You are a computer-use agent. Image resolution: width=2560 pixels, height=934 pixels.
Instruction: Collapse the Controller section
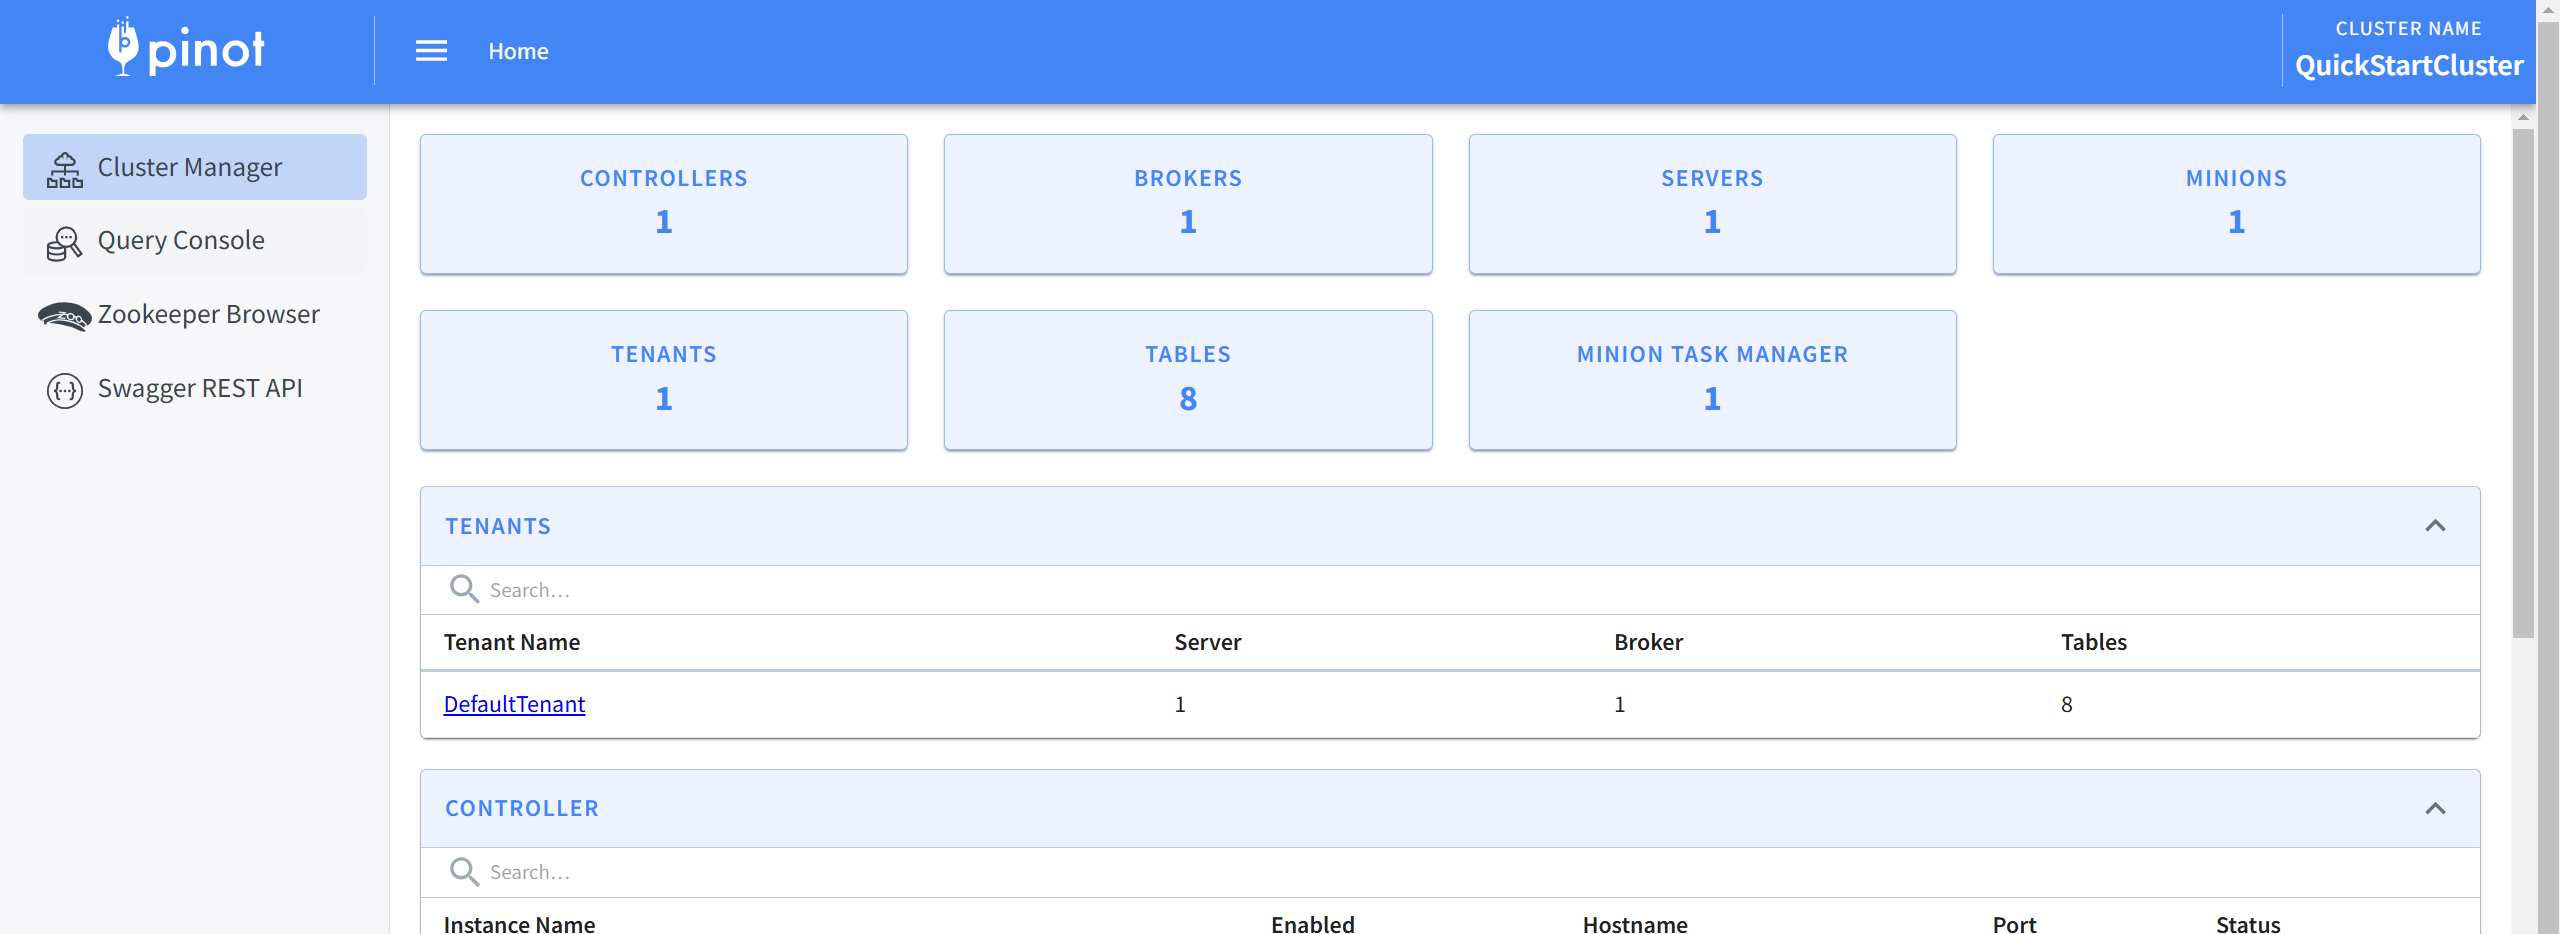tap(2435, 808)
